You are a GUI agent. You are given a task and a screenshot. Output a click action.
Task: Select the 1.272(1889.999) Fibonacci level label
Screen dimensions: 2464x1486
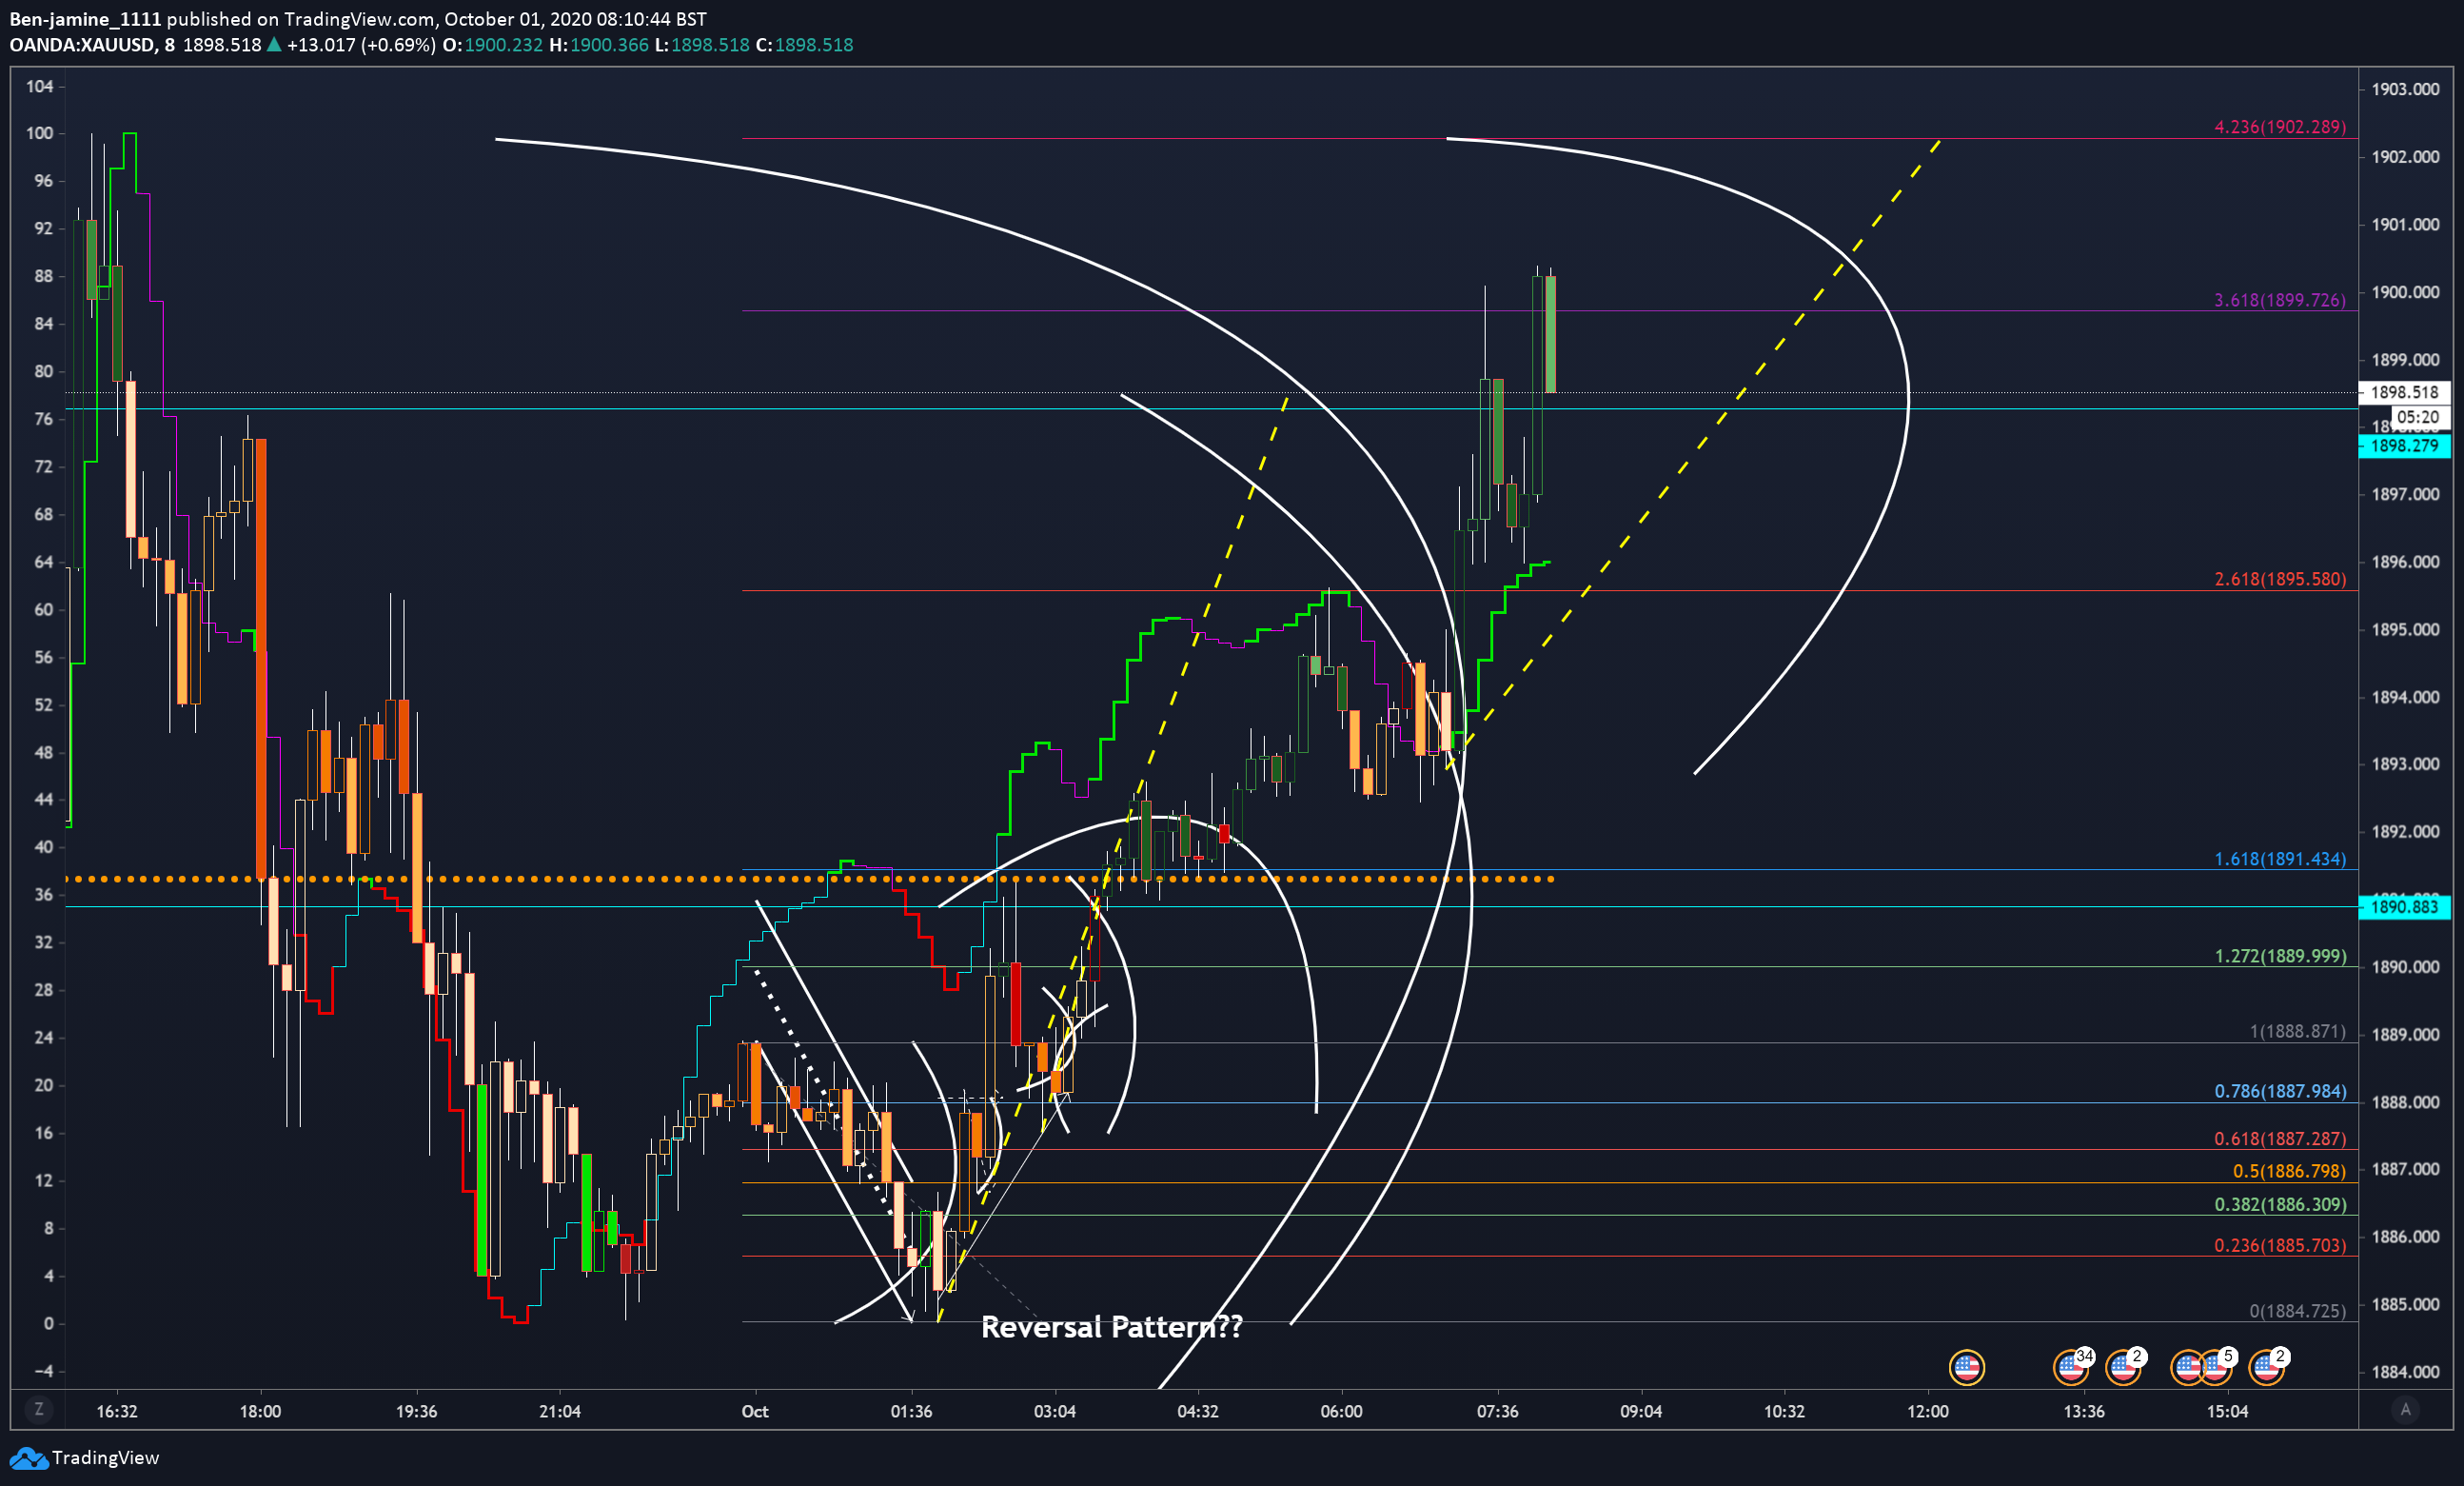click(x=2280, y=956)
